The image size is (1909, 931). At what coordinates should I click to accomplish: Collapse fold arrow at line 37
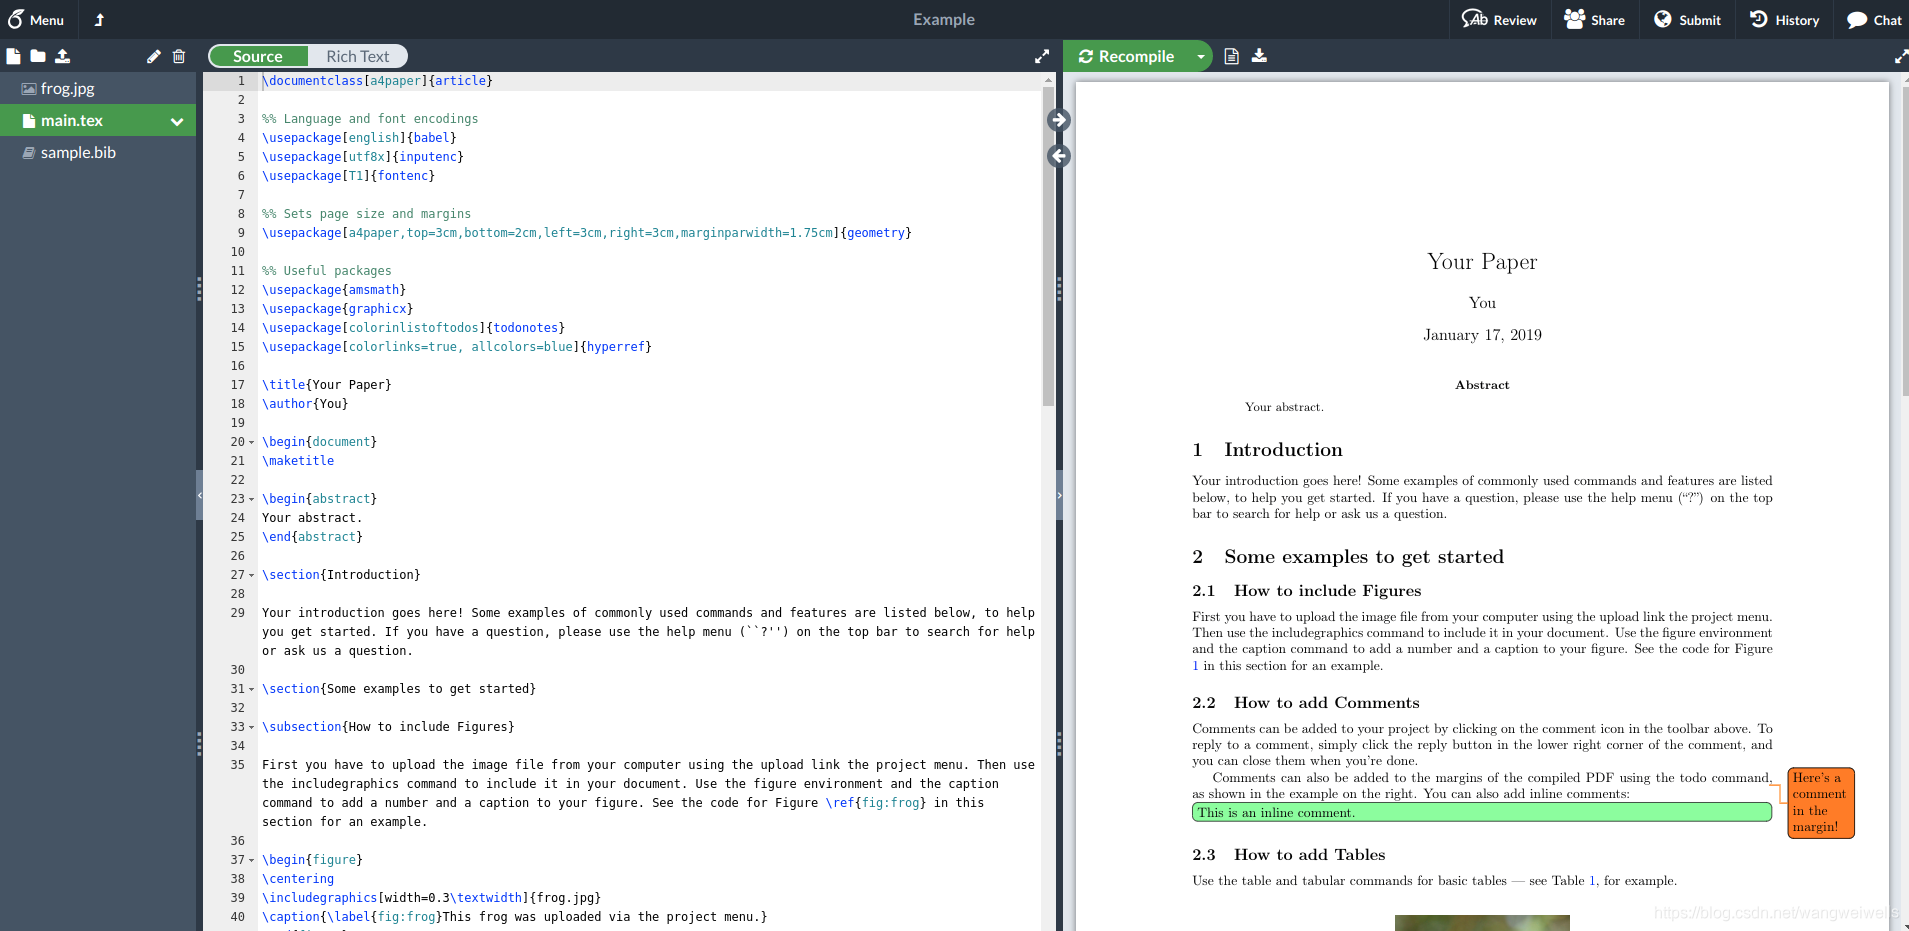click(x=251, y=860)
